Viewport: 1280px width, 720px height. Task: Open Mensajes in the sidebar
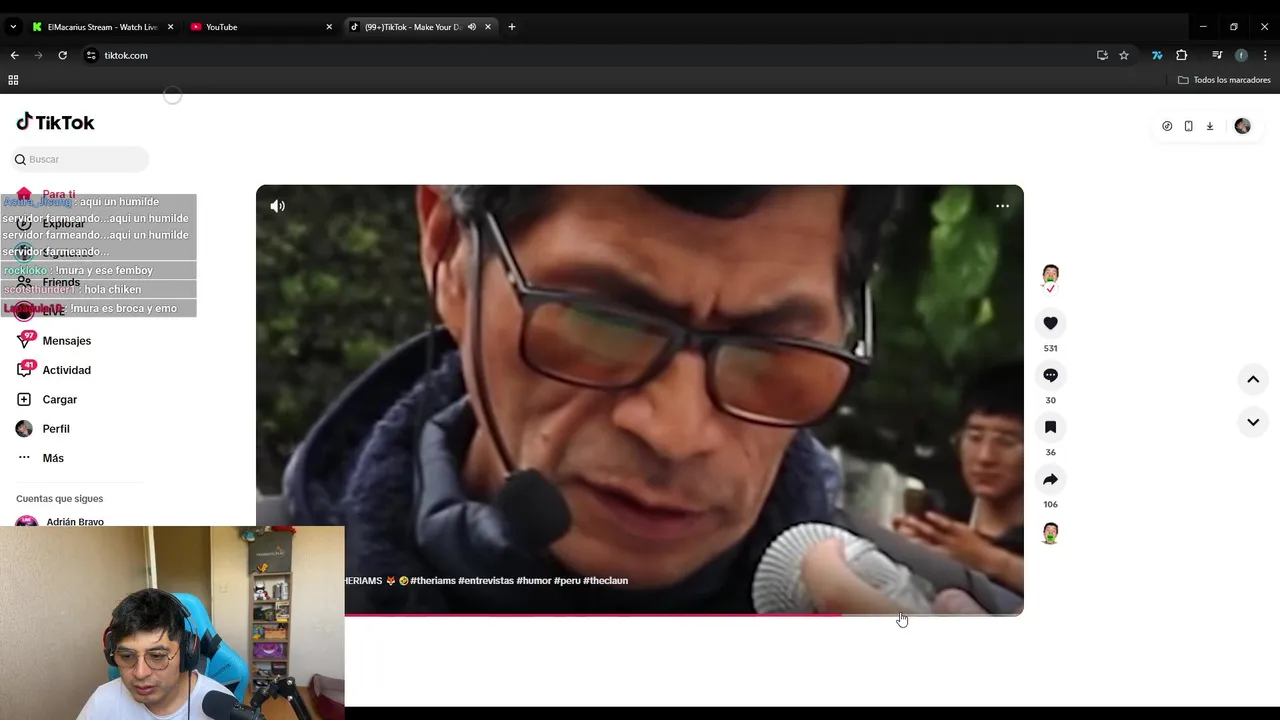click(x=66, y=341)
